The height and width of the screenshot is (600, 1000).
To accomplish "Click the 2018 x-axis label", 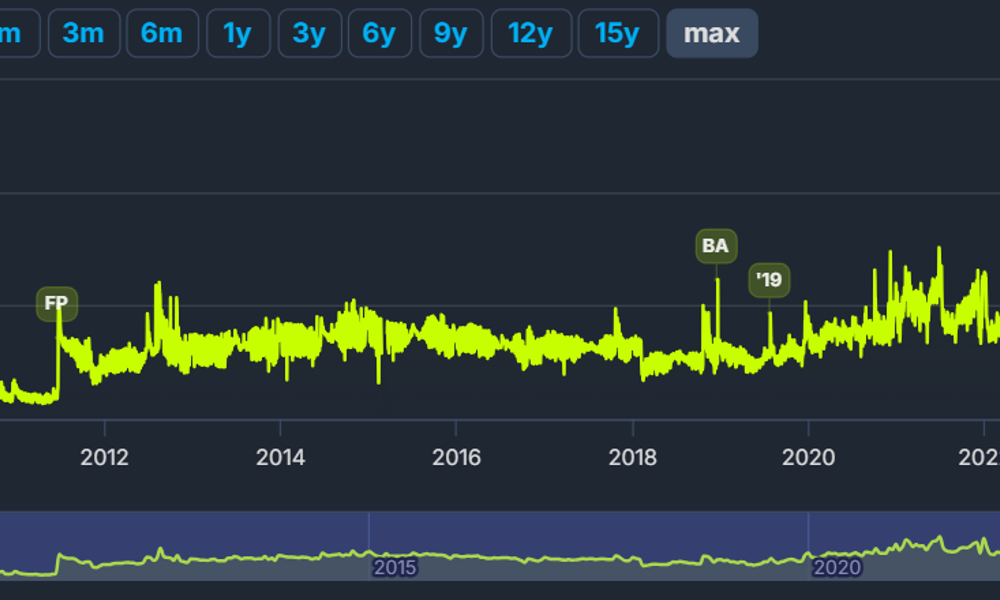I will click(x=632, y=458).
